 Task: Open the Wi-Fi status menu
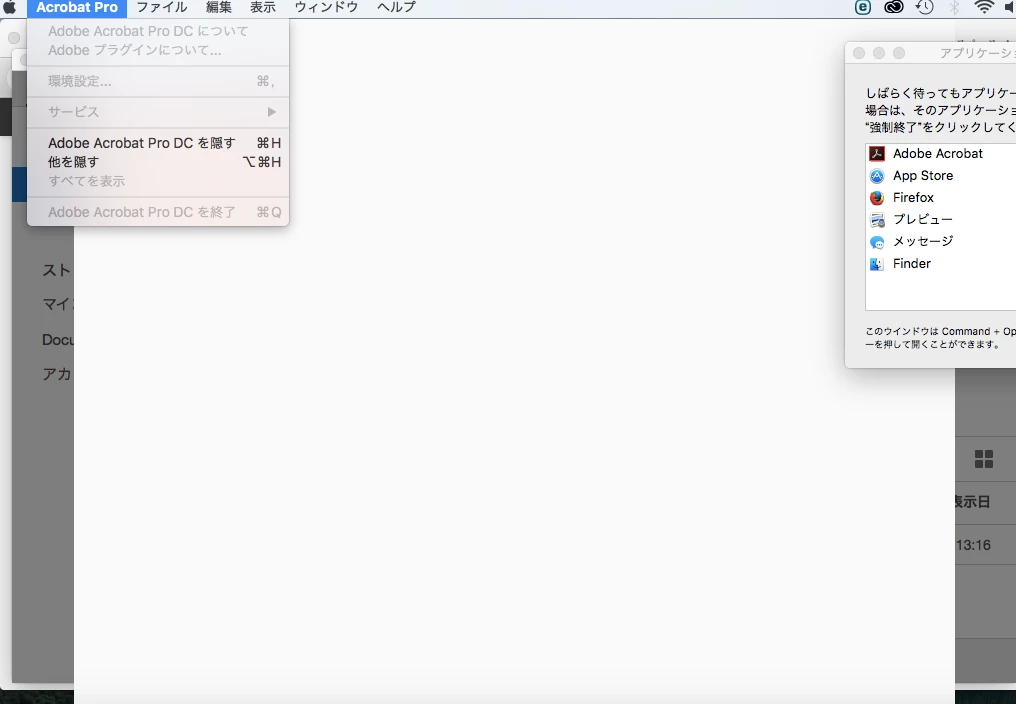tap(984, 7)
